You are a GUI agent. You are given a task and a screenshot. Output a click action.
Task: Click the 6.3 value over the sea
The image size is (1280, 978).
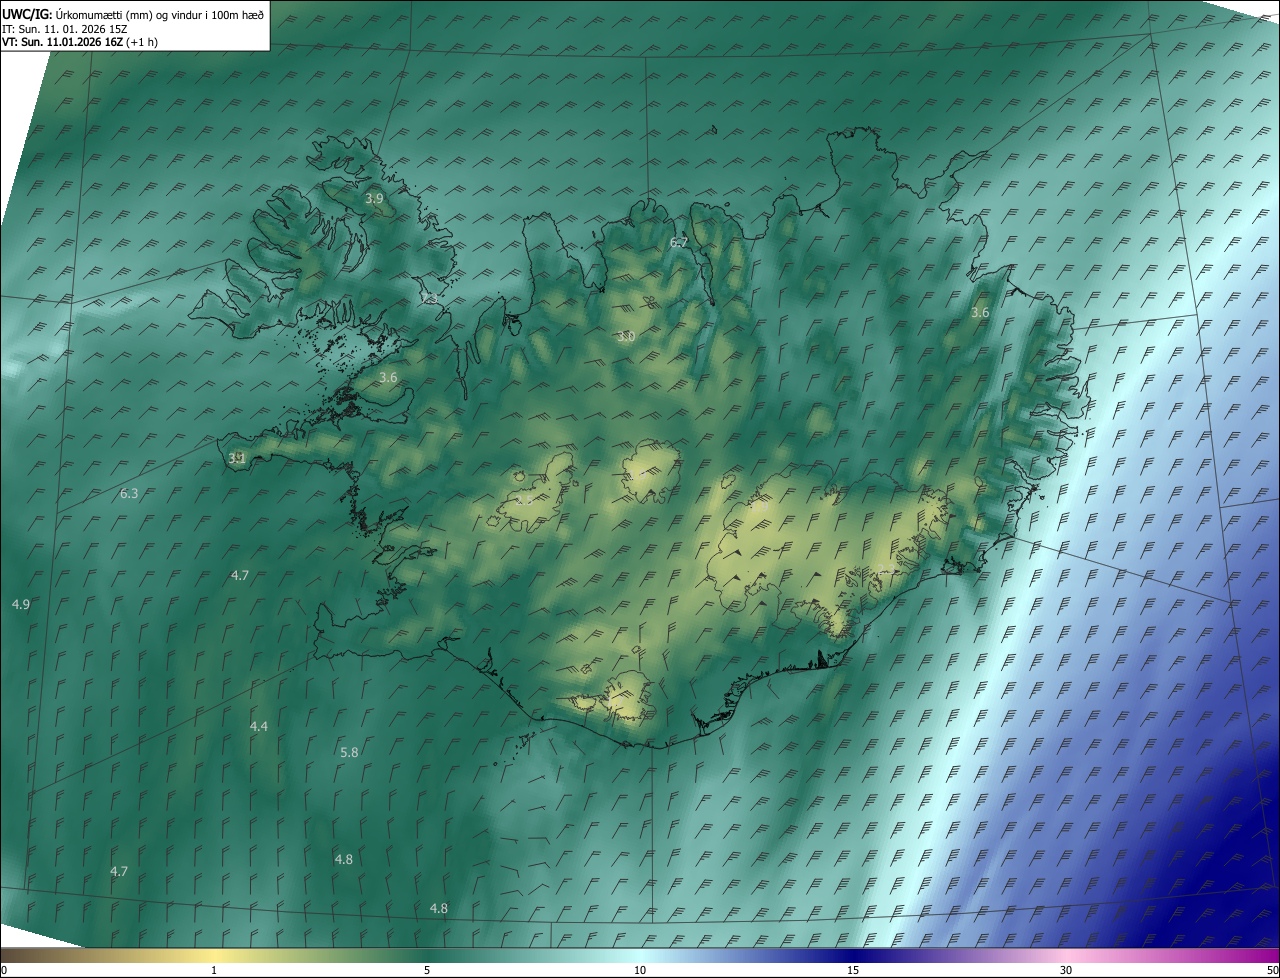click(x=129, y=493)
